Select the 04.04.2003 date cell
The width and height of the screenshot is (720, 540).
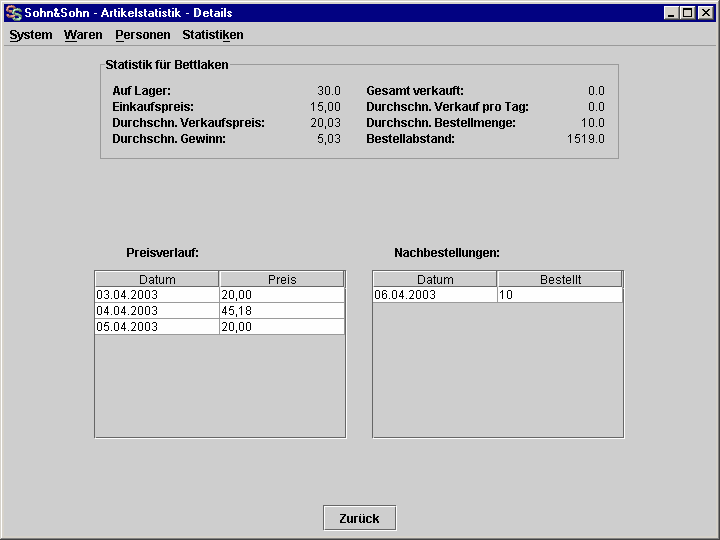point(157,311)
